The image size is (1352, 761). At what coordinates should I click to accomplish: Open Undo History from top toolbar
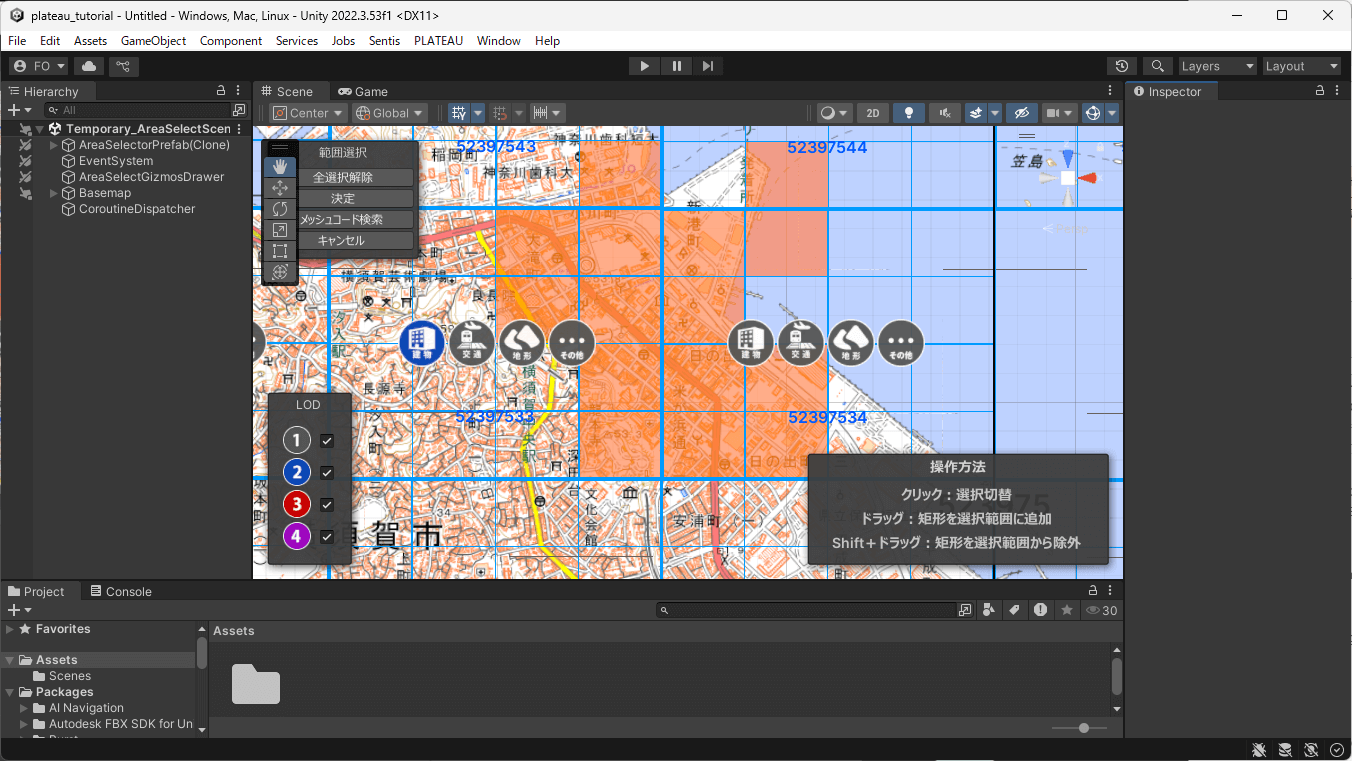1122,66
